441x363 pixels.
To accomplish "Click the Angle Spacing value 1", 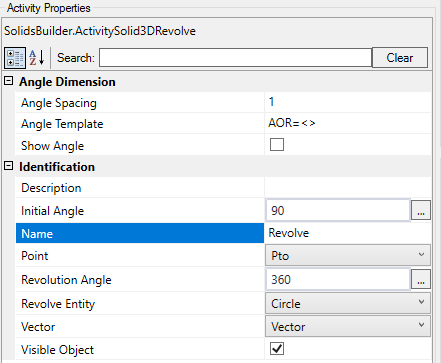I will pos(271,102).
